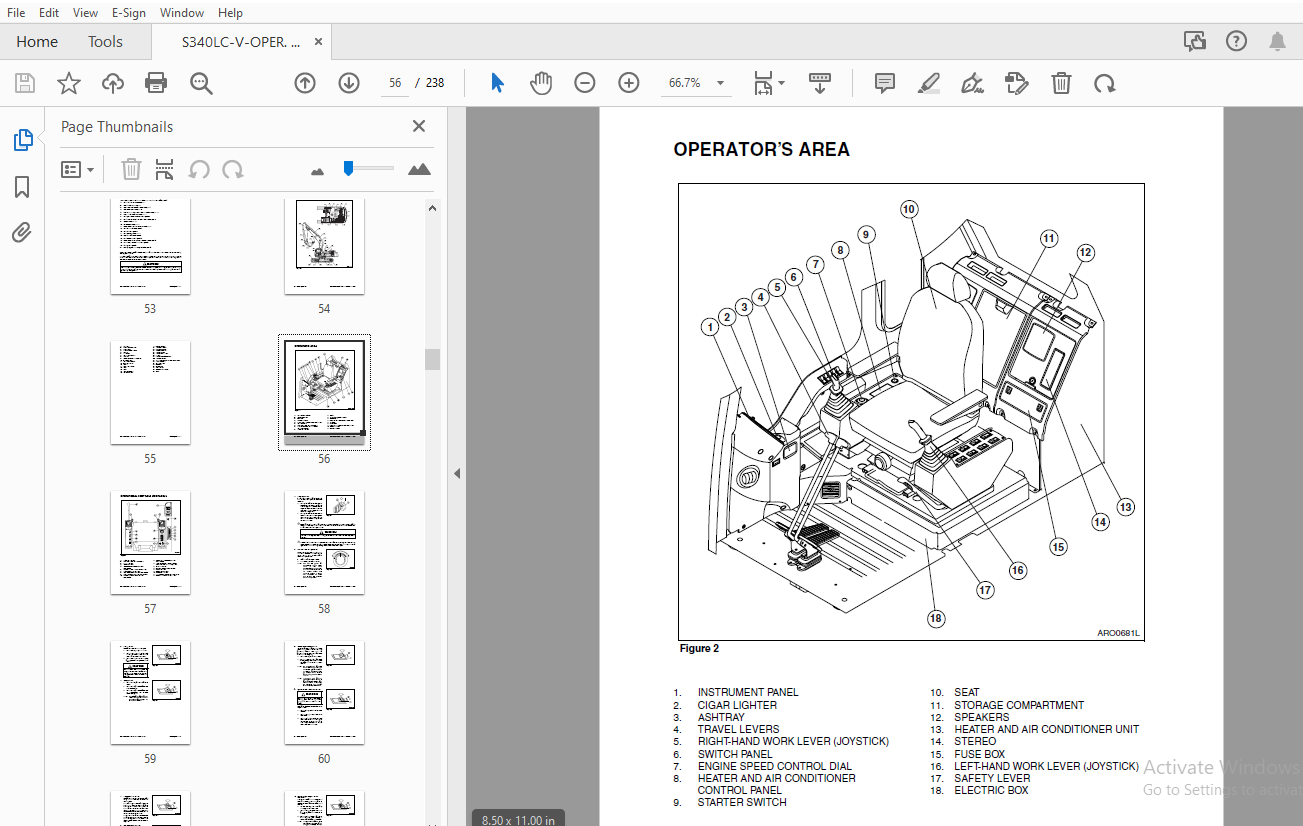Click the stamp tool icon
The width and height of the screenshot is (1303, 826).
click(x=1016, y=83)
